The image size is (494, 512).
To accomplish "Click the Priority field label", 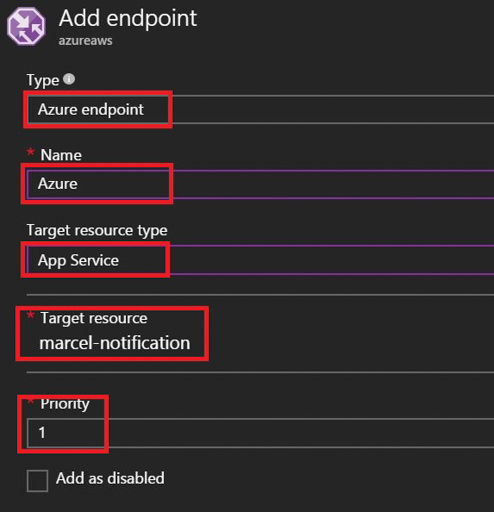I will [65, 404].
